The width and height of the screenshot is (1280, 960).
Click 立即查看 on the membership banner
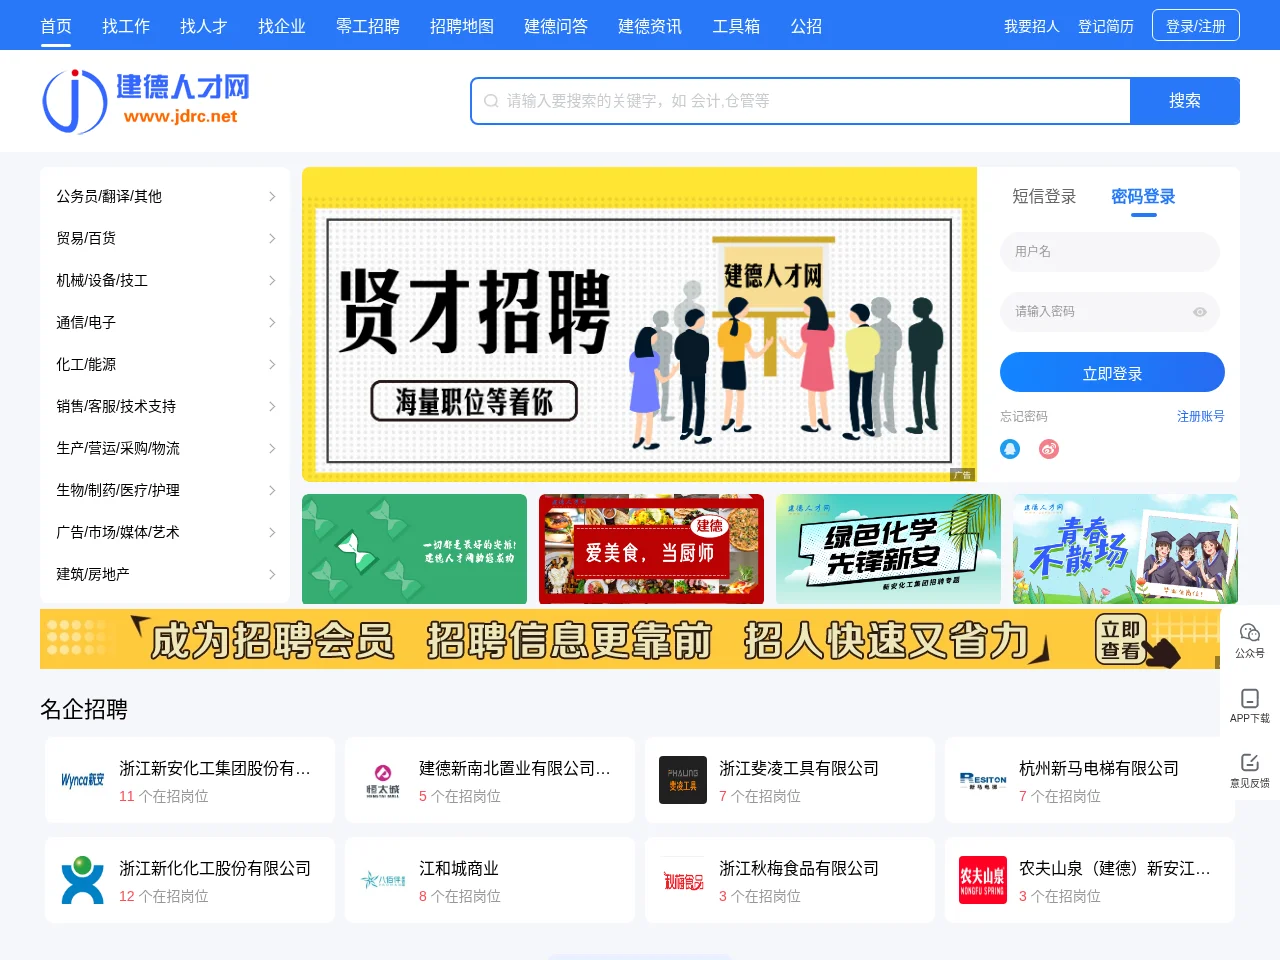[x=1121, y=640]
